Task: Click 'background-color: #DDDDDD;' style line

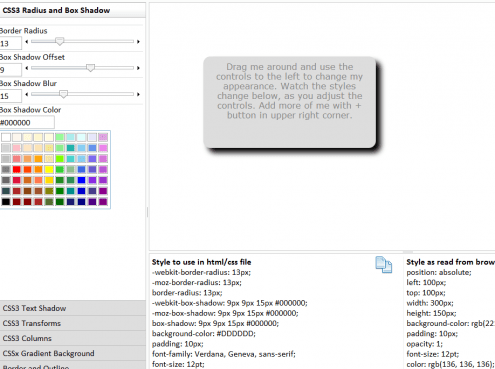Action: tap(204, 333)
